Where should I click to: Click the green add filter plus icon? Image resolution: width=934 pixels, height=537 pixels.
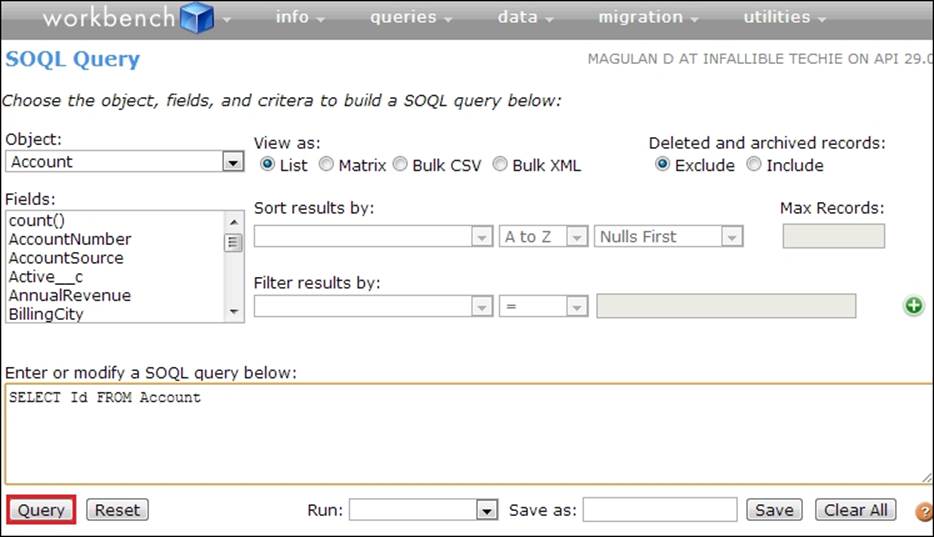tap(913, 306)
